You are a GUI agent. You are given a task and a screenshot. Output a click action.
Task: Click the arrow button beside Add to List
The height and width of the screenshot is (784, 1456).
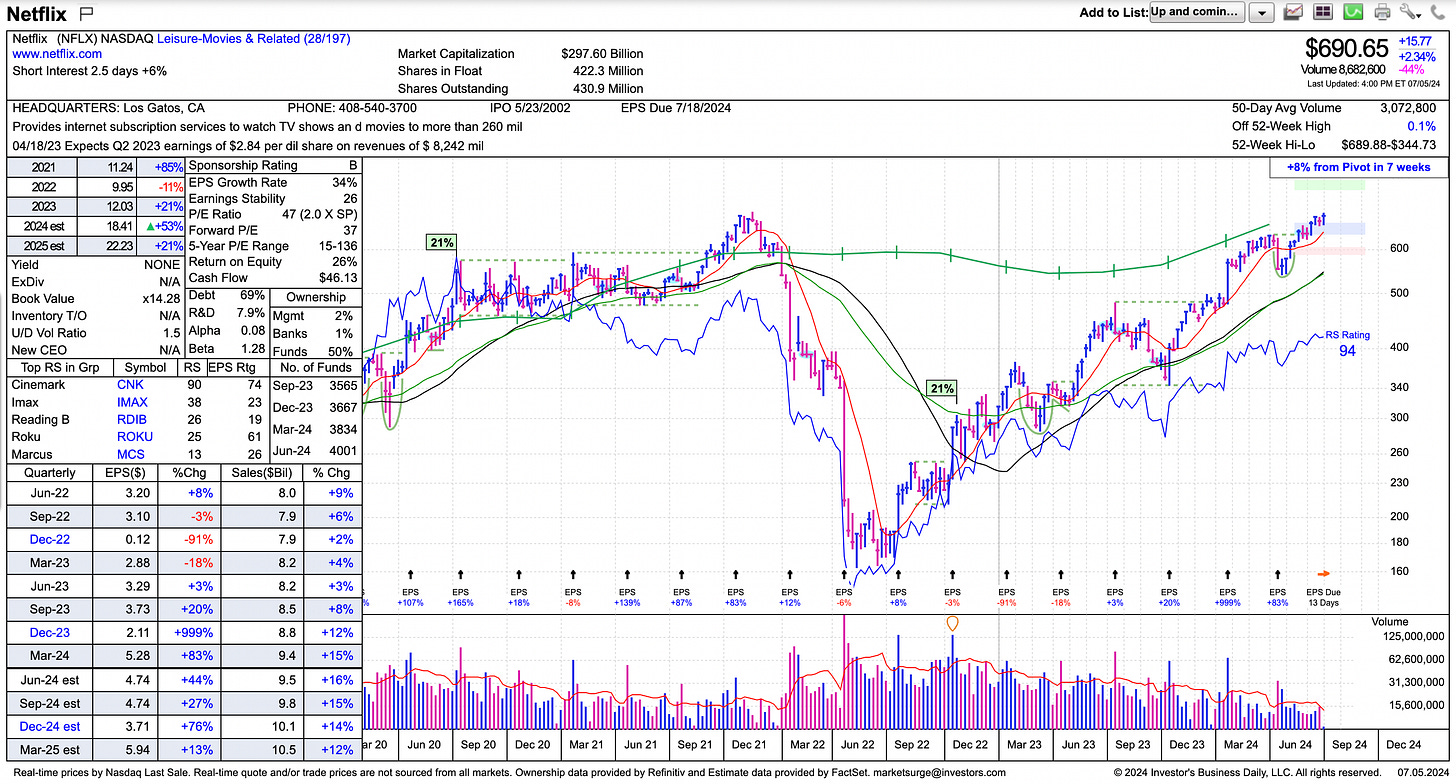pyautogui.click(x=1262, y=12)
